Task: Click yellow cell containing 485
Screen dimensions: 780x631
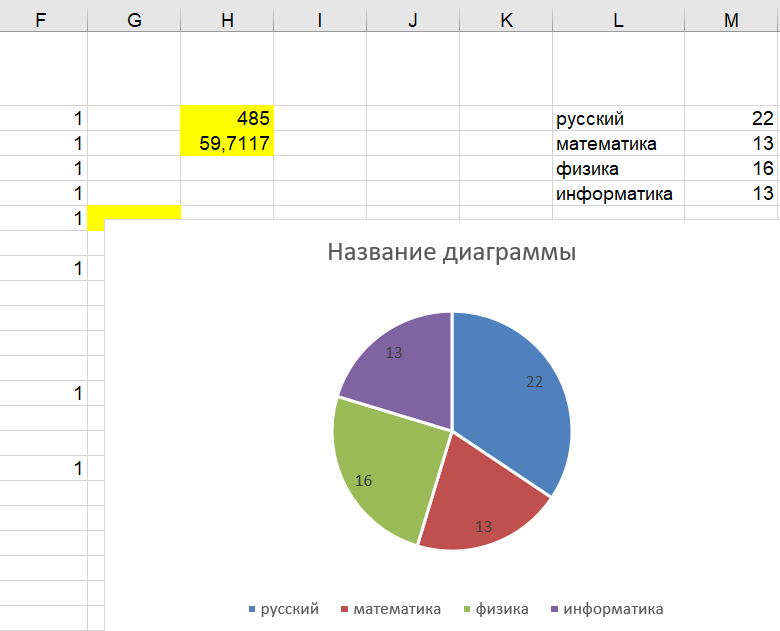Action: point(227,119)
